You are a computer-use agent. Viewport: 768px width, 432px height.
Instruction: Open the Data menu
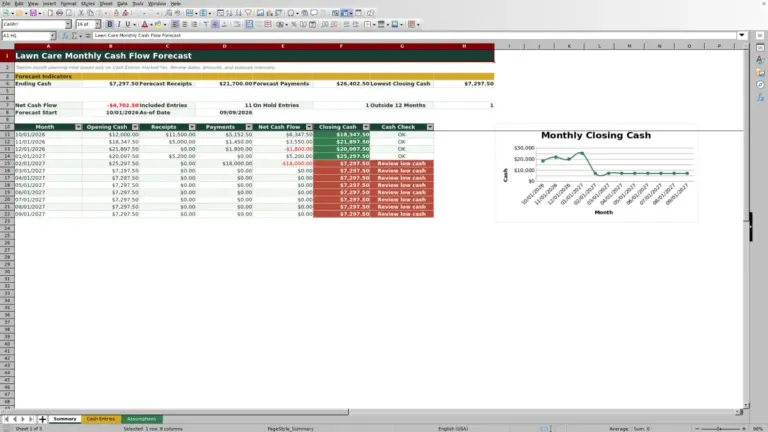pyautogui.click(x=122, y=3)
